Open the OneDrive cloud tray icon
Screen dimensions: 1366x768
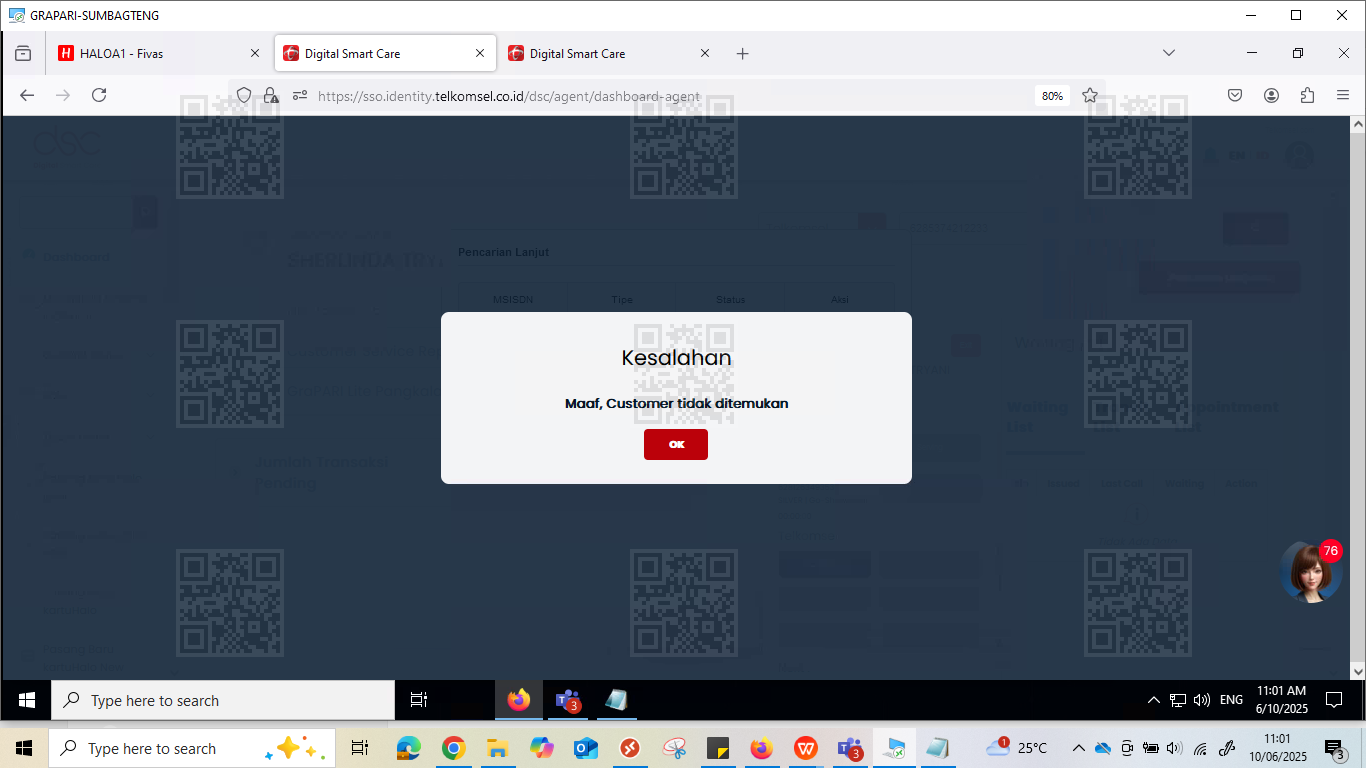point(1103,748)
